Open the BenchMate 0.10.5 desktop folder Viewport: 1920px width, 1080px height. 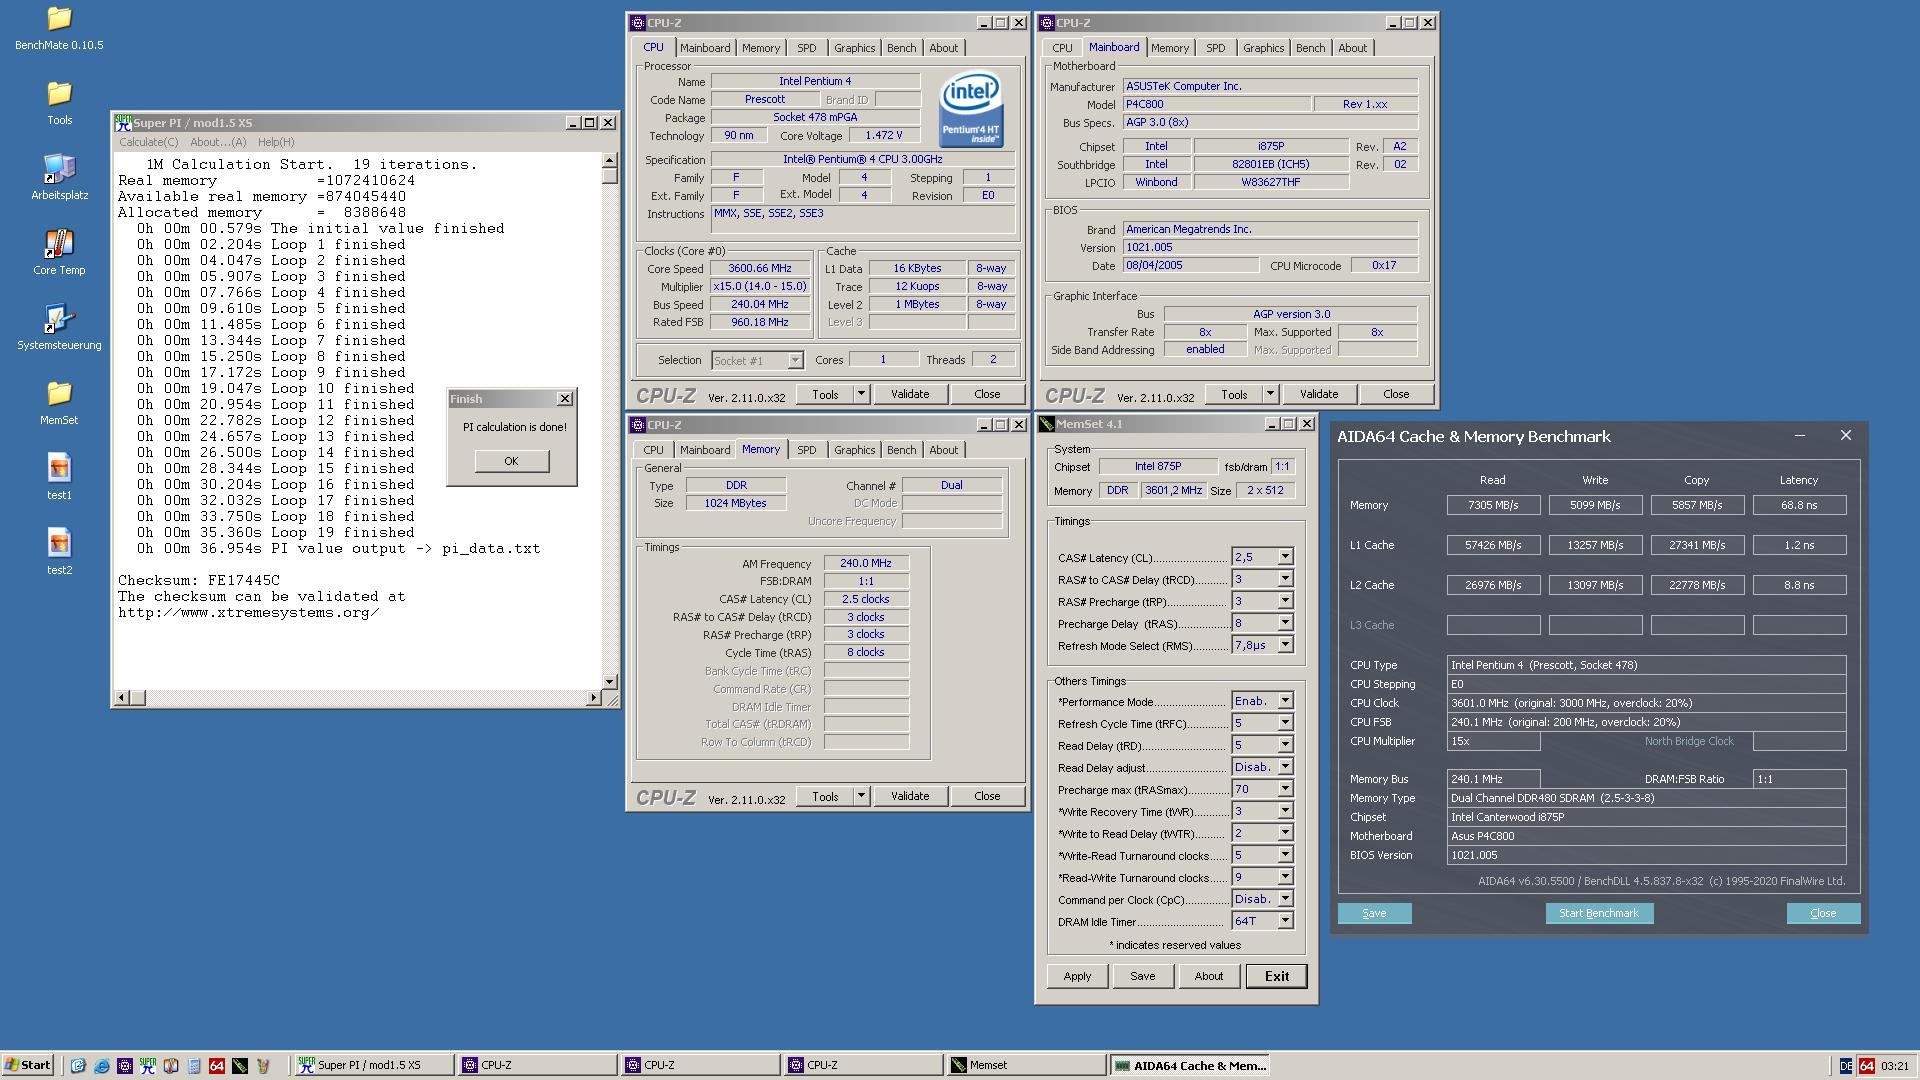pyautogui.click(x=59, y=28)
